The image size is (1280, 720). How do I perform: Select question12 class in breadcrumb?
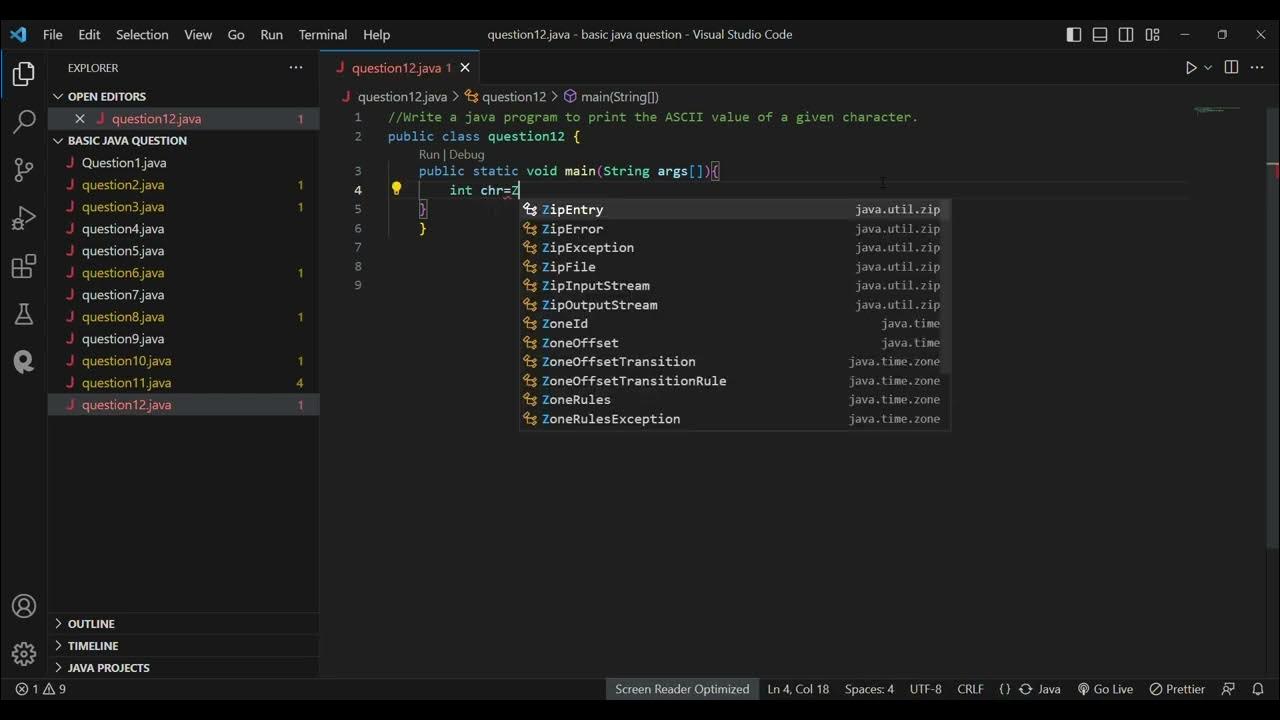coord(514,97)
